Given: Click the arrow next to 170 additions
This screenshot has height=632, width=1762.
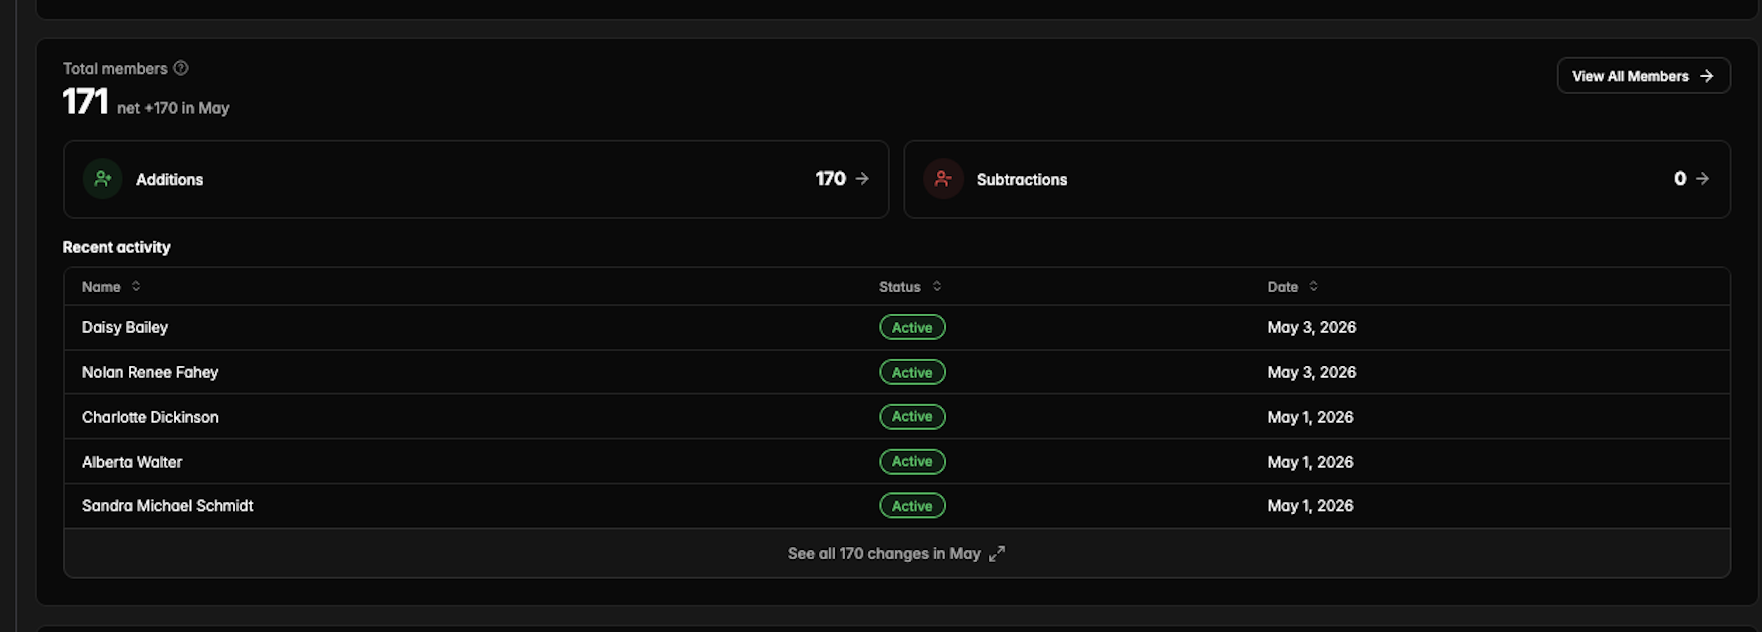Looking at the screenshot, I should coord(862,179).
